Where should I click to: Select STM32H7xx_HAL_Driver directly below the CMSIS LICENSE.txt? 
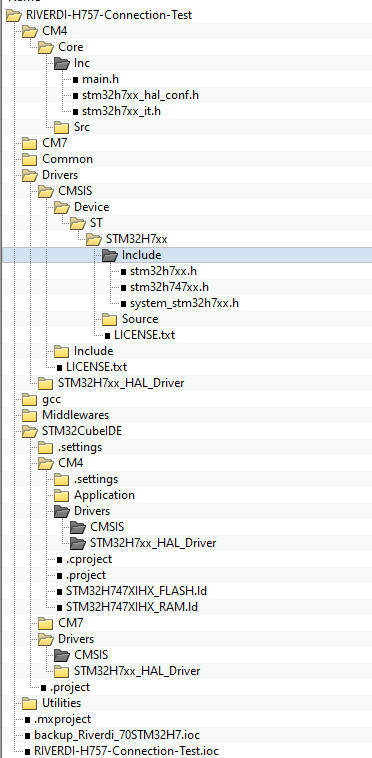coord(121,383)
